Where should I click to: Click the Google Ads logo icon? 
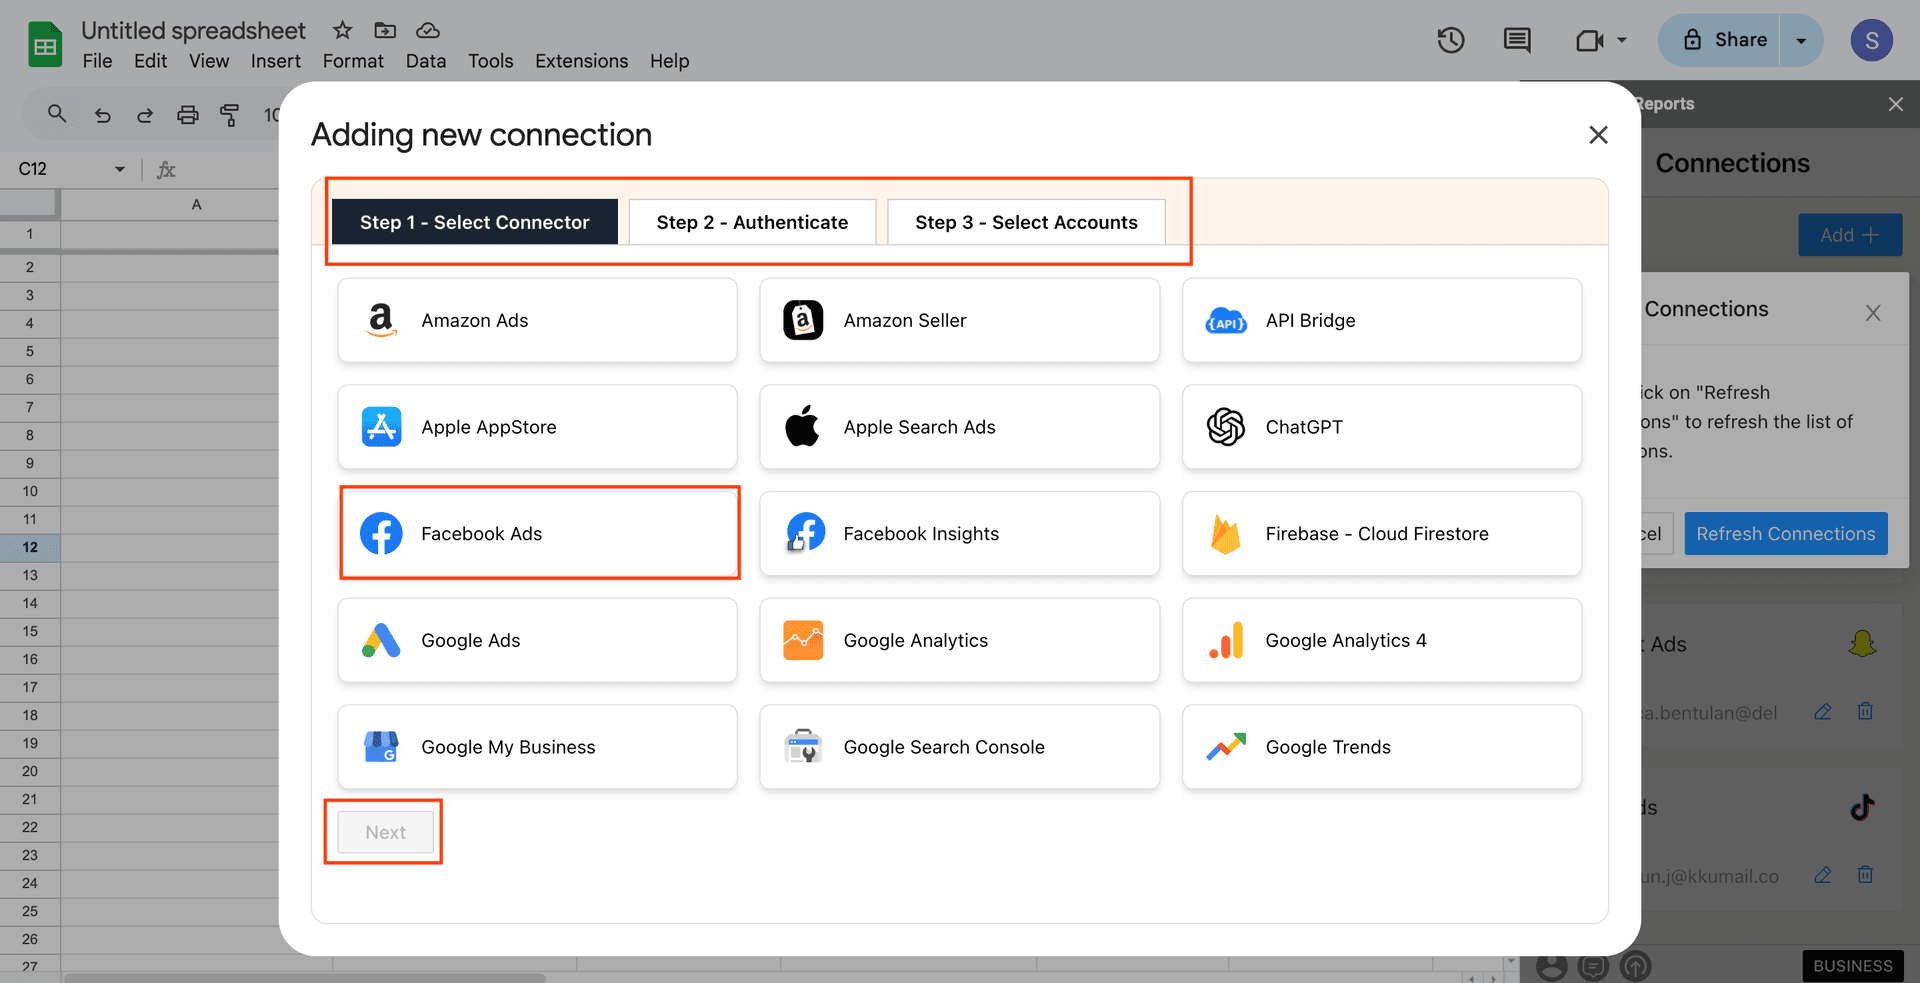tap(381, 641)
